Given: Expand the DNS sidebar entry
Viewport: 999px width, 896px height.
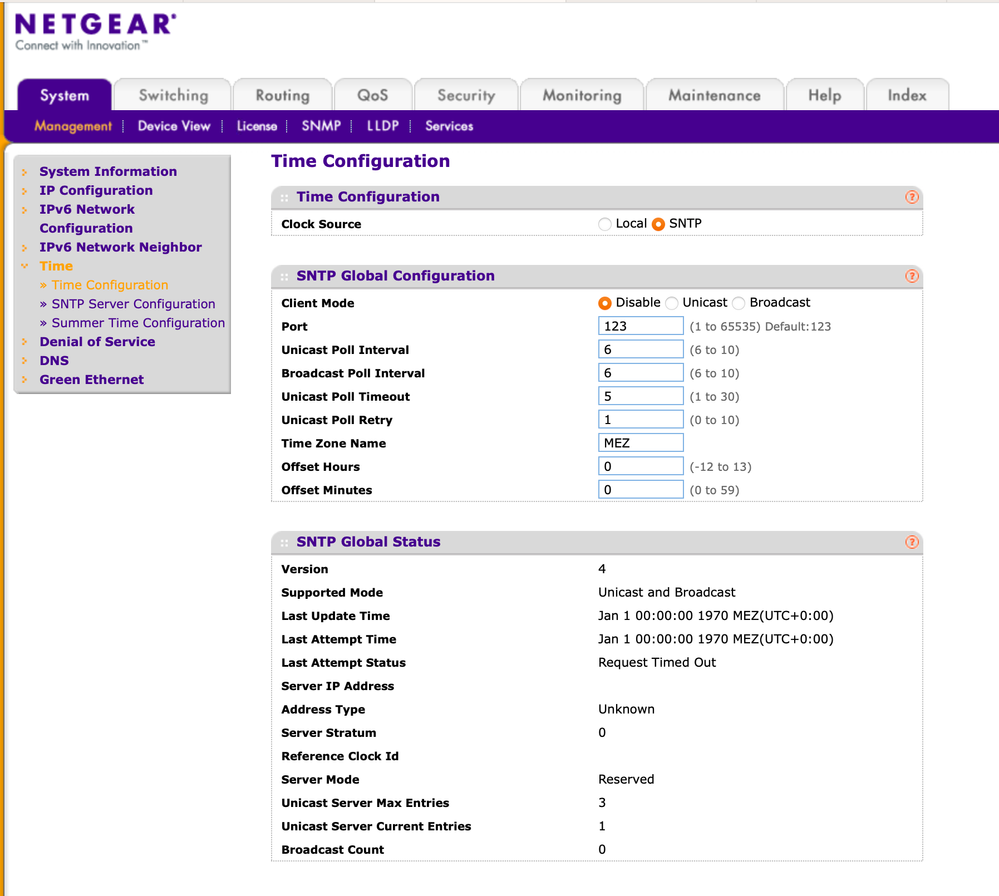Looking at the screenshot, I should coord(54,361).
